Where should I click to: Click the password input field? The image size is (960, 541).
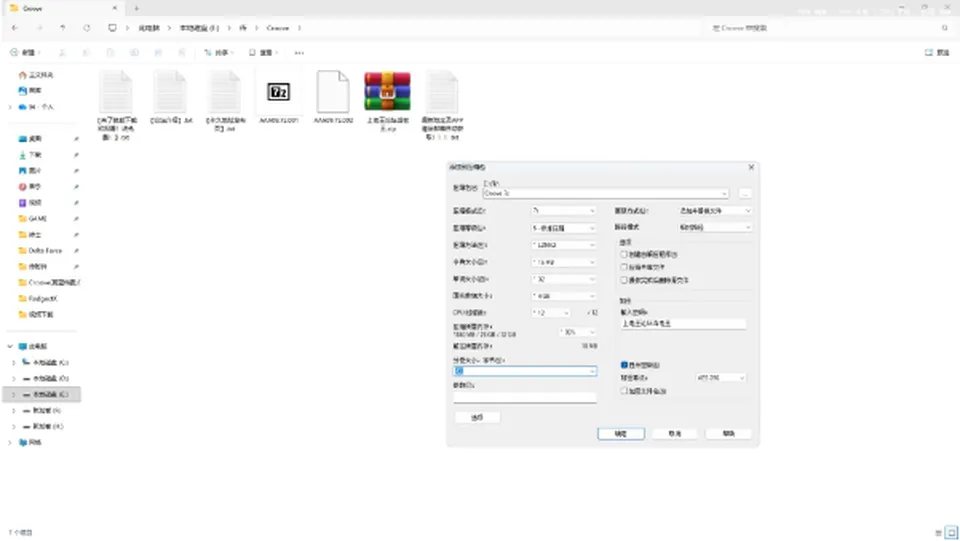tap(683, 324)
